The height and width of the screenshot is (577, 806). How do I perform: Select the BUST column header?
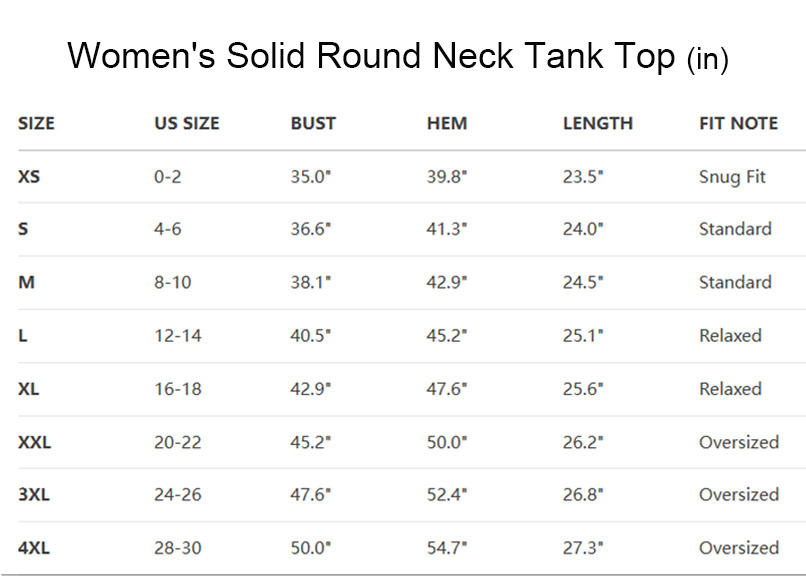tap(313, 124)
